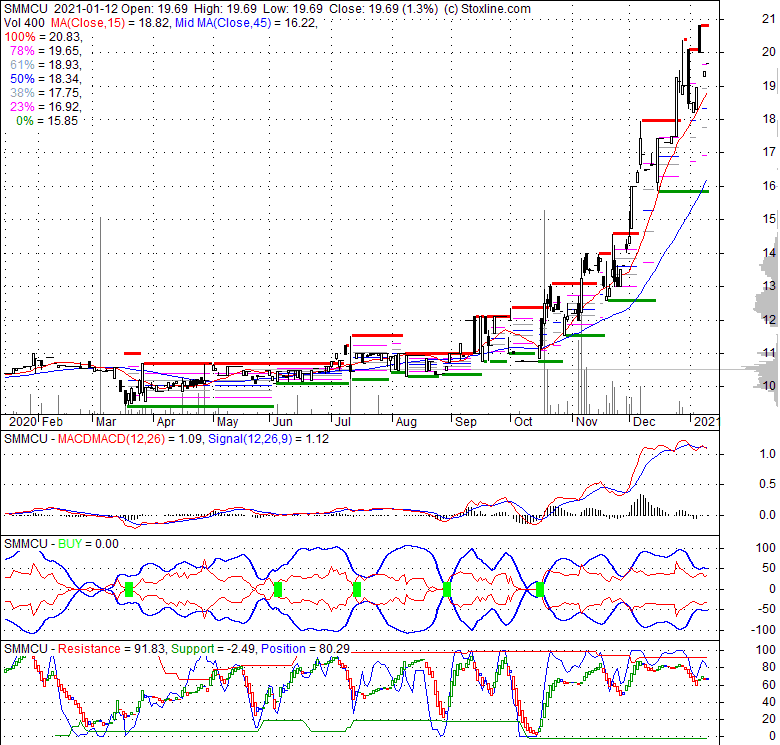Click the -100 BUY panel axis label
The width and height of the screenshot is (780, 745).
pos(765,630)
